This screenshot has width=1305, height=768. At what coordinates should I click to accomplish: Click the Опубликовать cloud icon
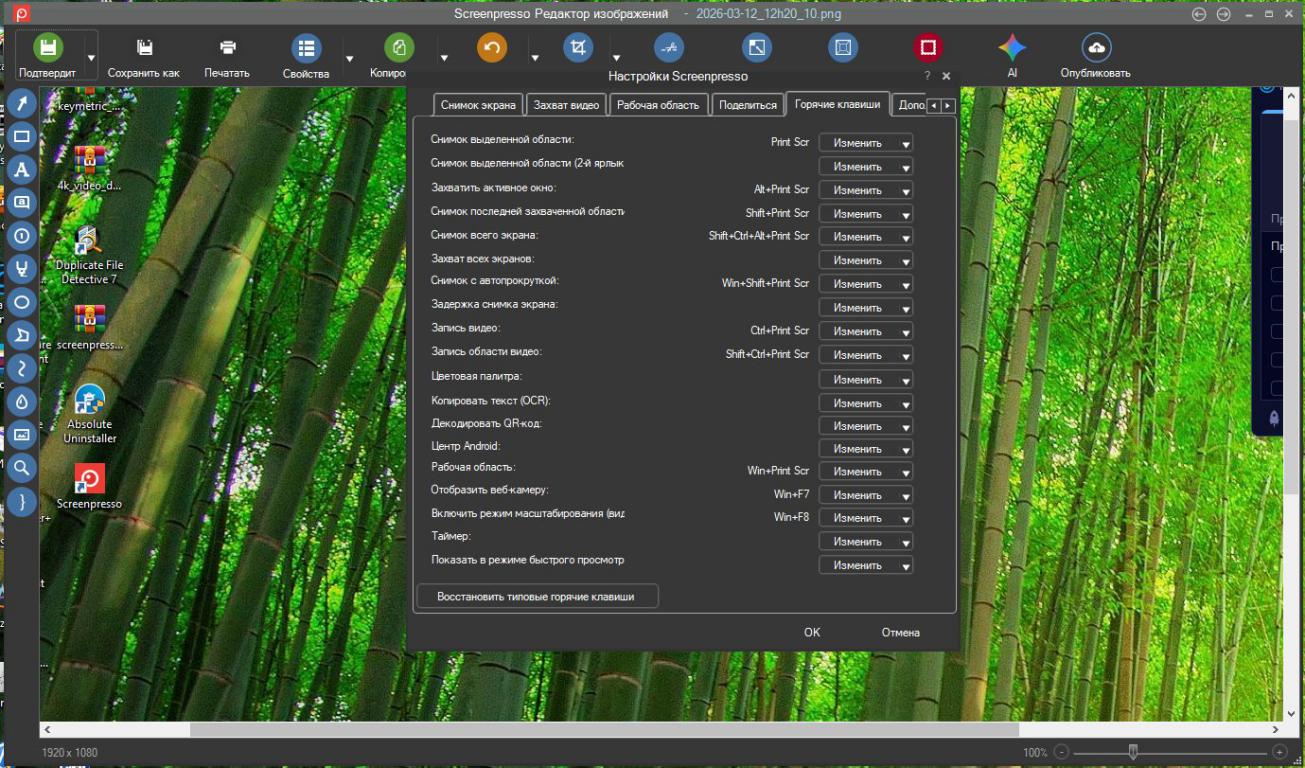[x=1096, y=48]
